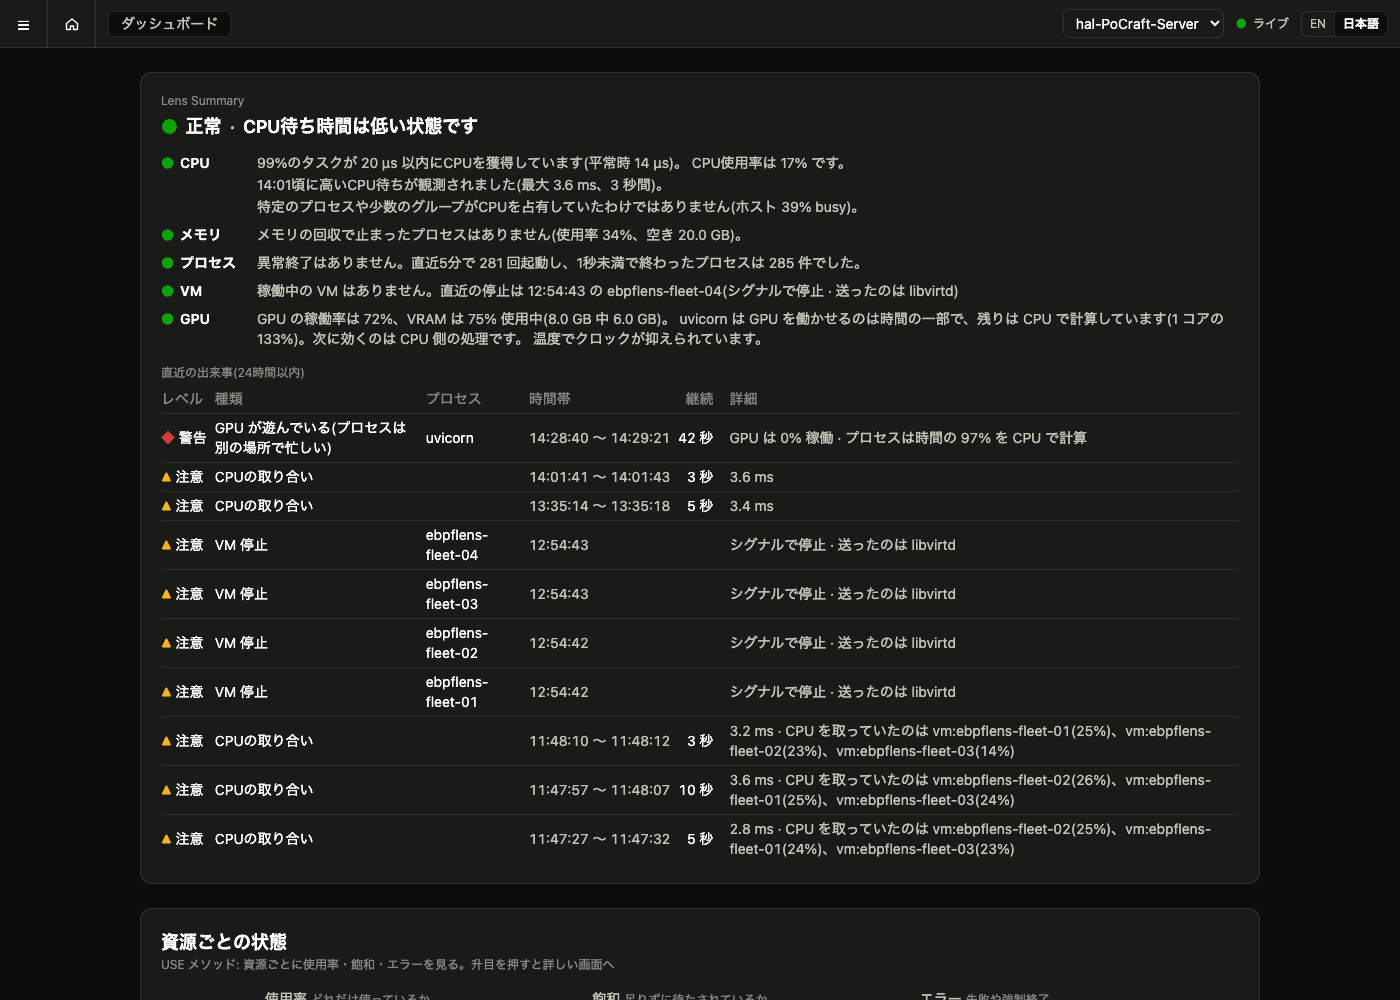Screen dimensions: 1400x1000
Task: Click the green status dot beside 正常
Action: pos(169,126)
